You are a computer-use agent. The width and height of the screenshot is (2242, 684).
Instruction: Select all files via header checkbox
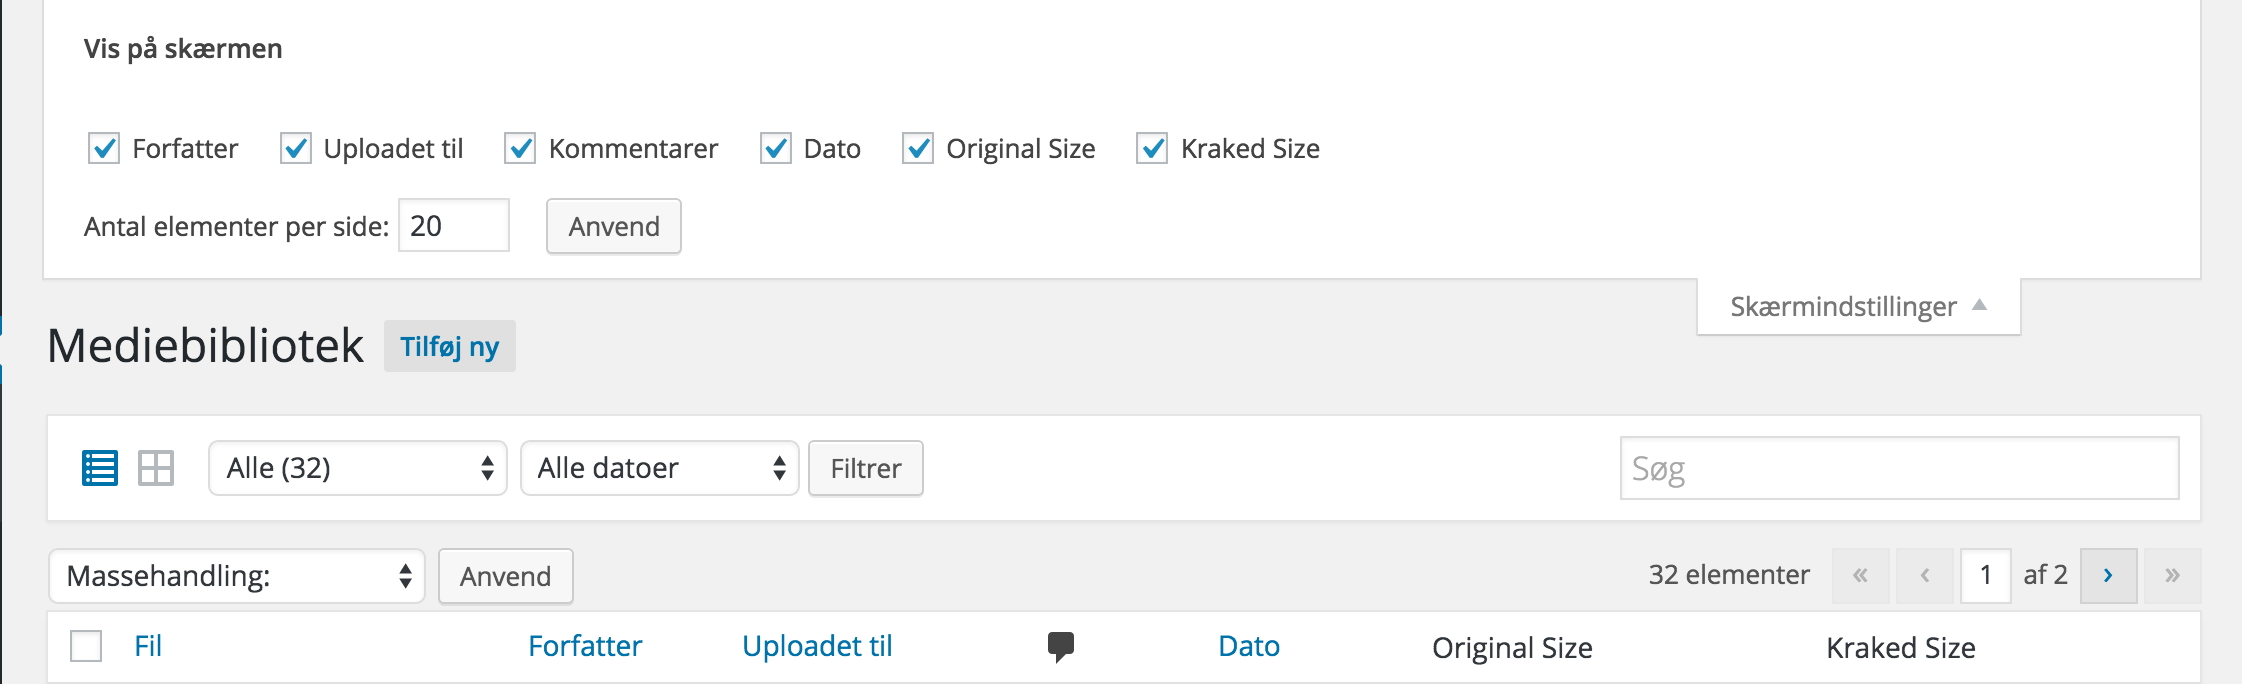86,646
